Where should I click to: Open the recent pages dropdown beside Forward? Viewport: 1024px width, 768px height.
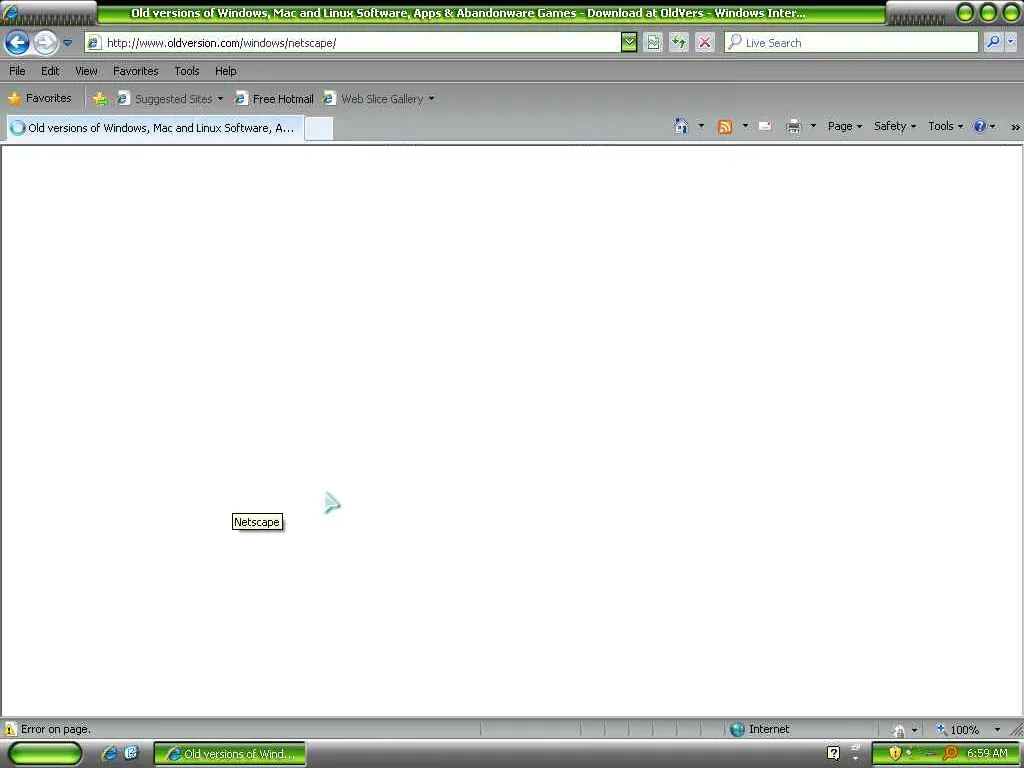[x=67, y=43]
